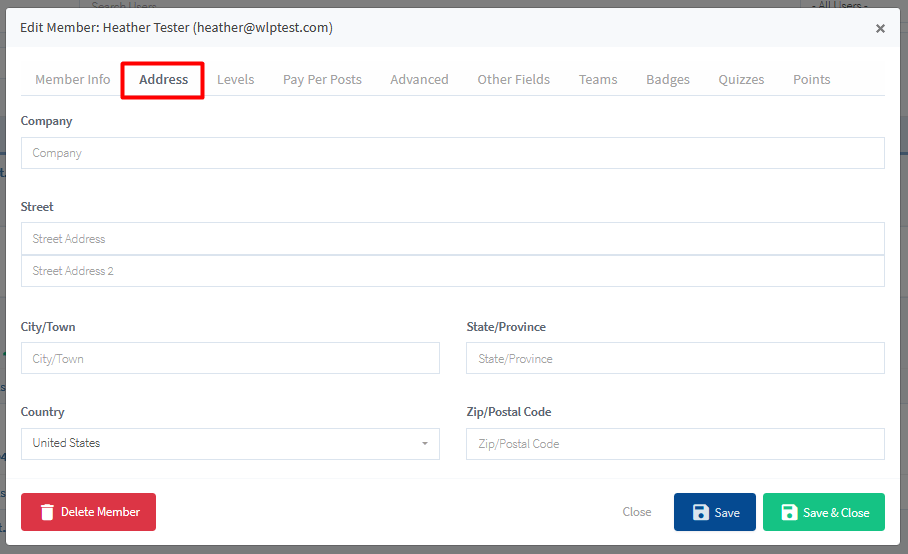Show the Points tab
This screenshot has height=554, width=908.
coord(811,79)
